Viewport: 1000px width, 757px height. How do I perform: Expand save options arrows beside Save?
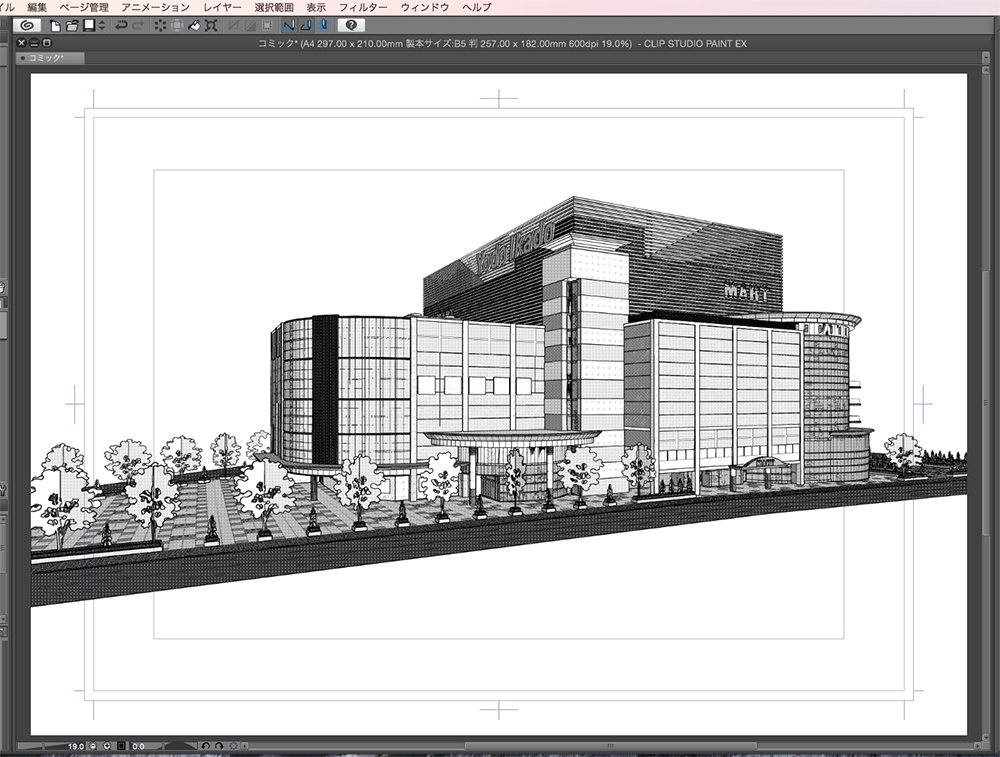click(102, 26)
